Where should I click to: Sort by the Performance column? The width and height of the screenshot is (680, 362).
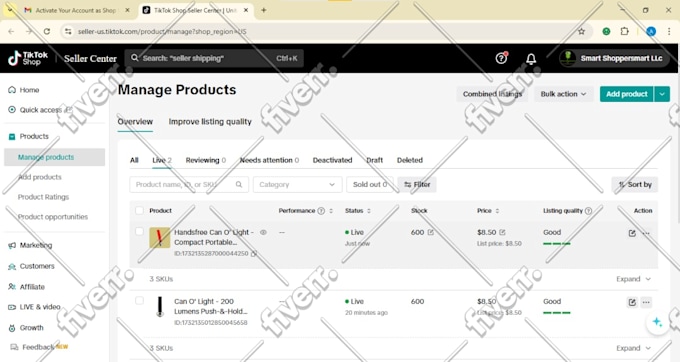click(331, 211)
